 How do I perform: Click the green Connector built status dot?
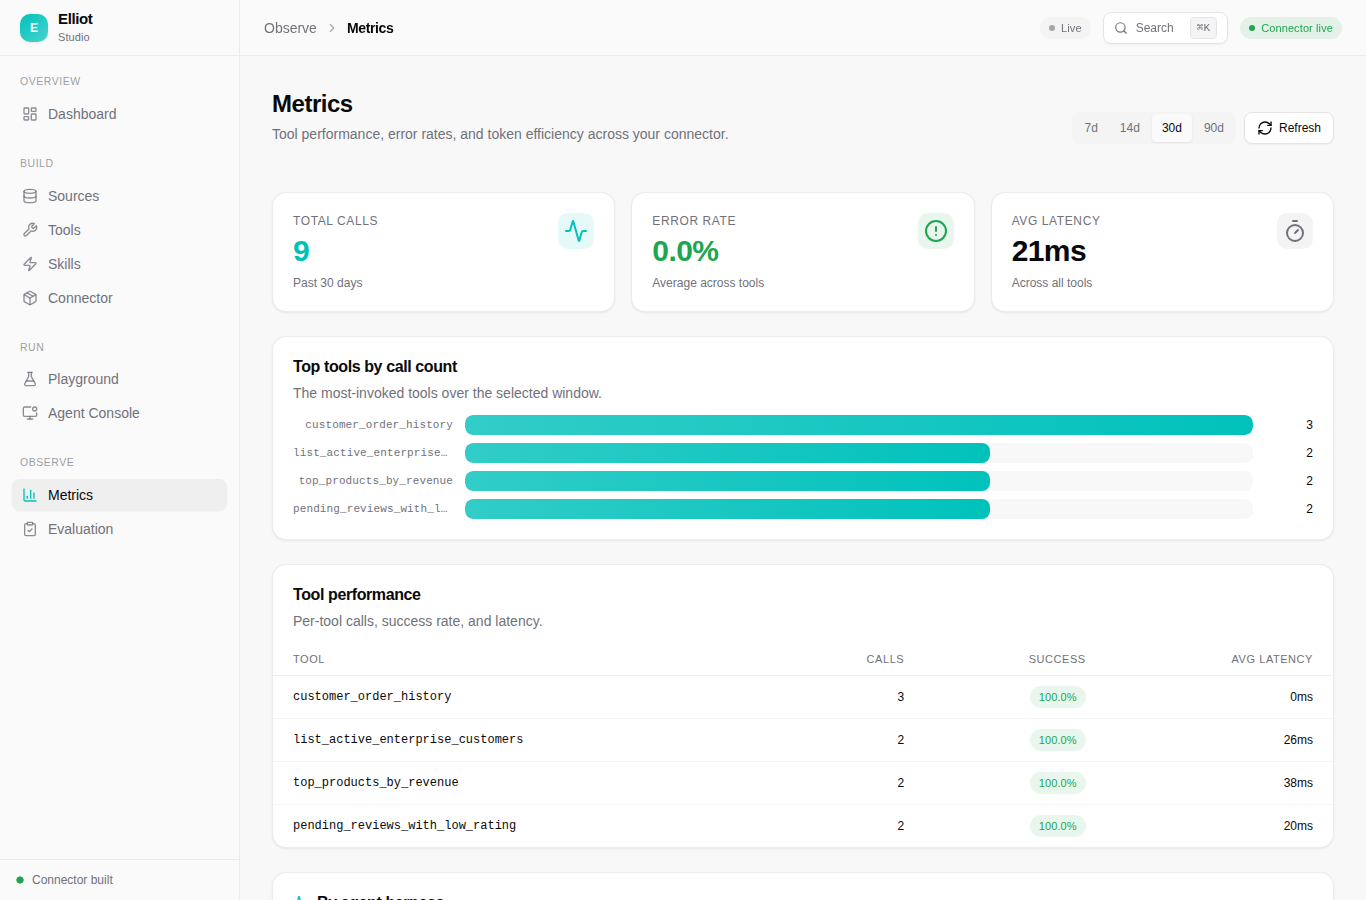(20, 880)
